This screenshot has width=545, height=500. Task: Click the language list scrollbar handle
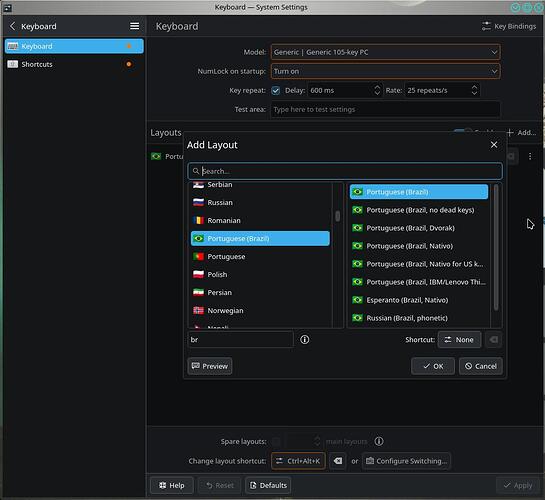[x=337, y=216]
